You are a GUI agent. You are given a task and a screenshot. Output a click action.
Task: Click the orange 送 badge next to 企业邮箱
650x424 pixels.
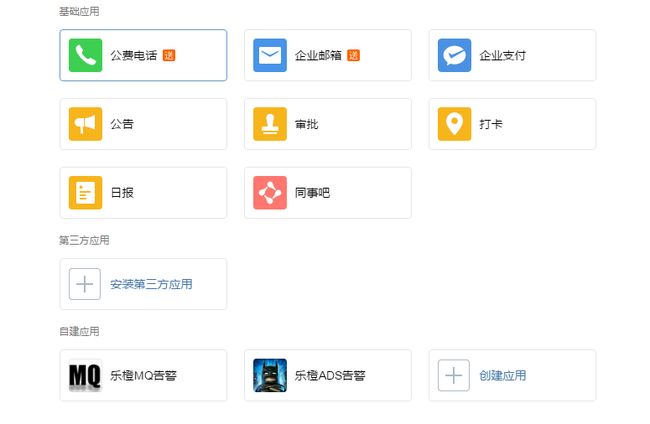point(353,55)
